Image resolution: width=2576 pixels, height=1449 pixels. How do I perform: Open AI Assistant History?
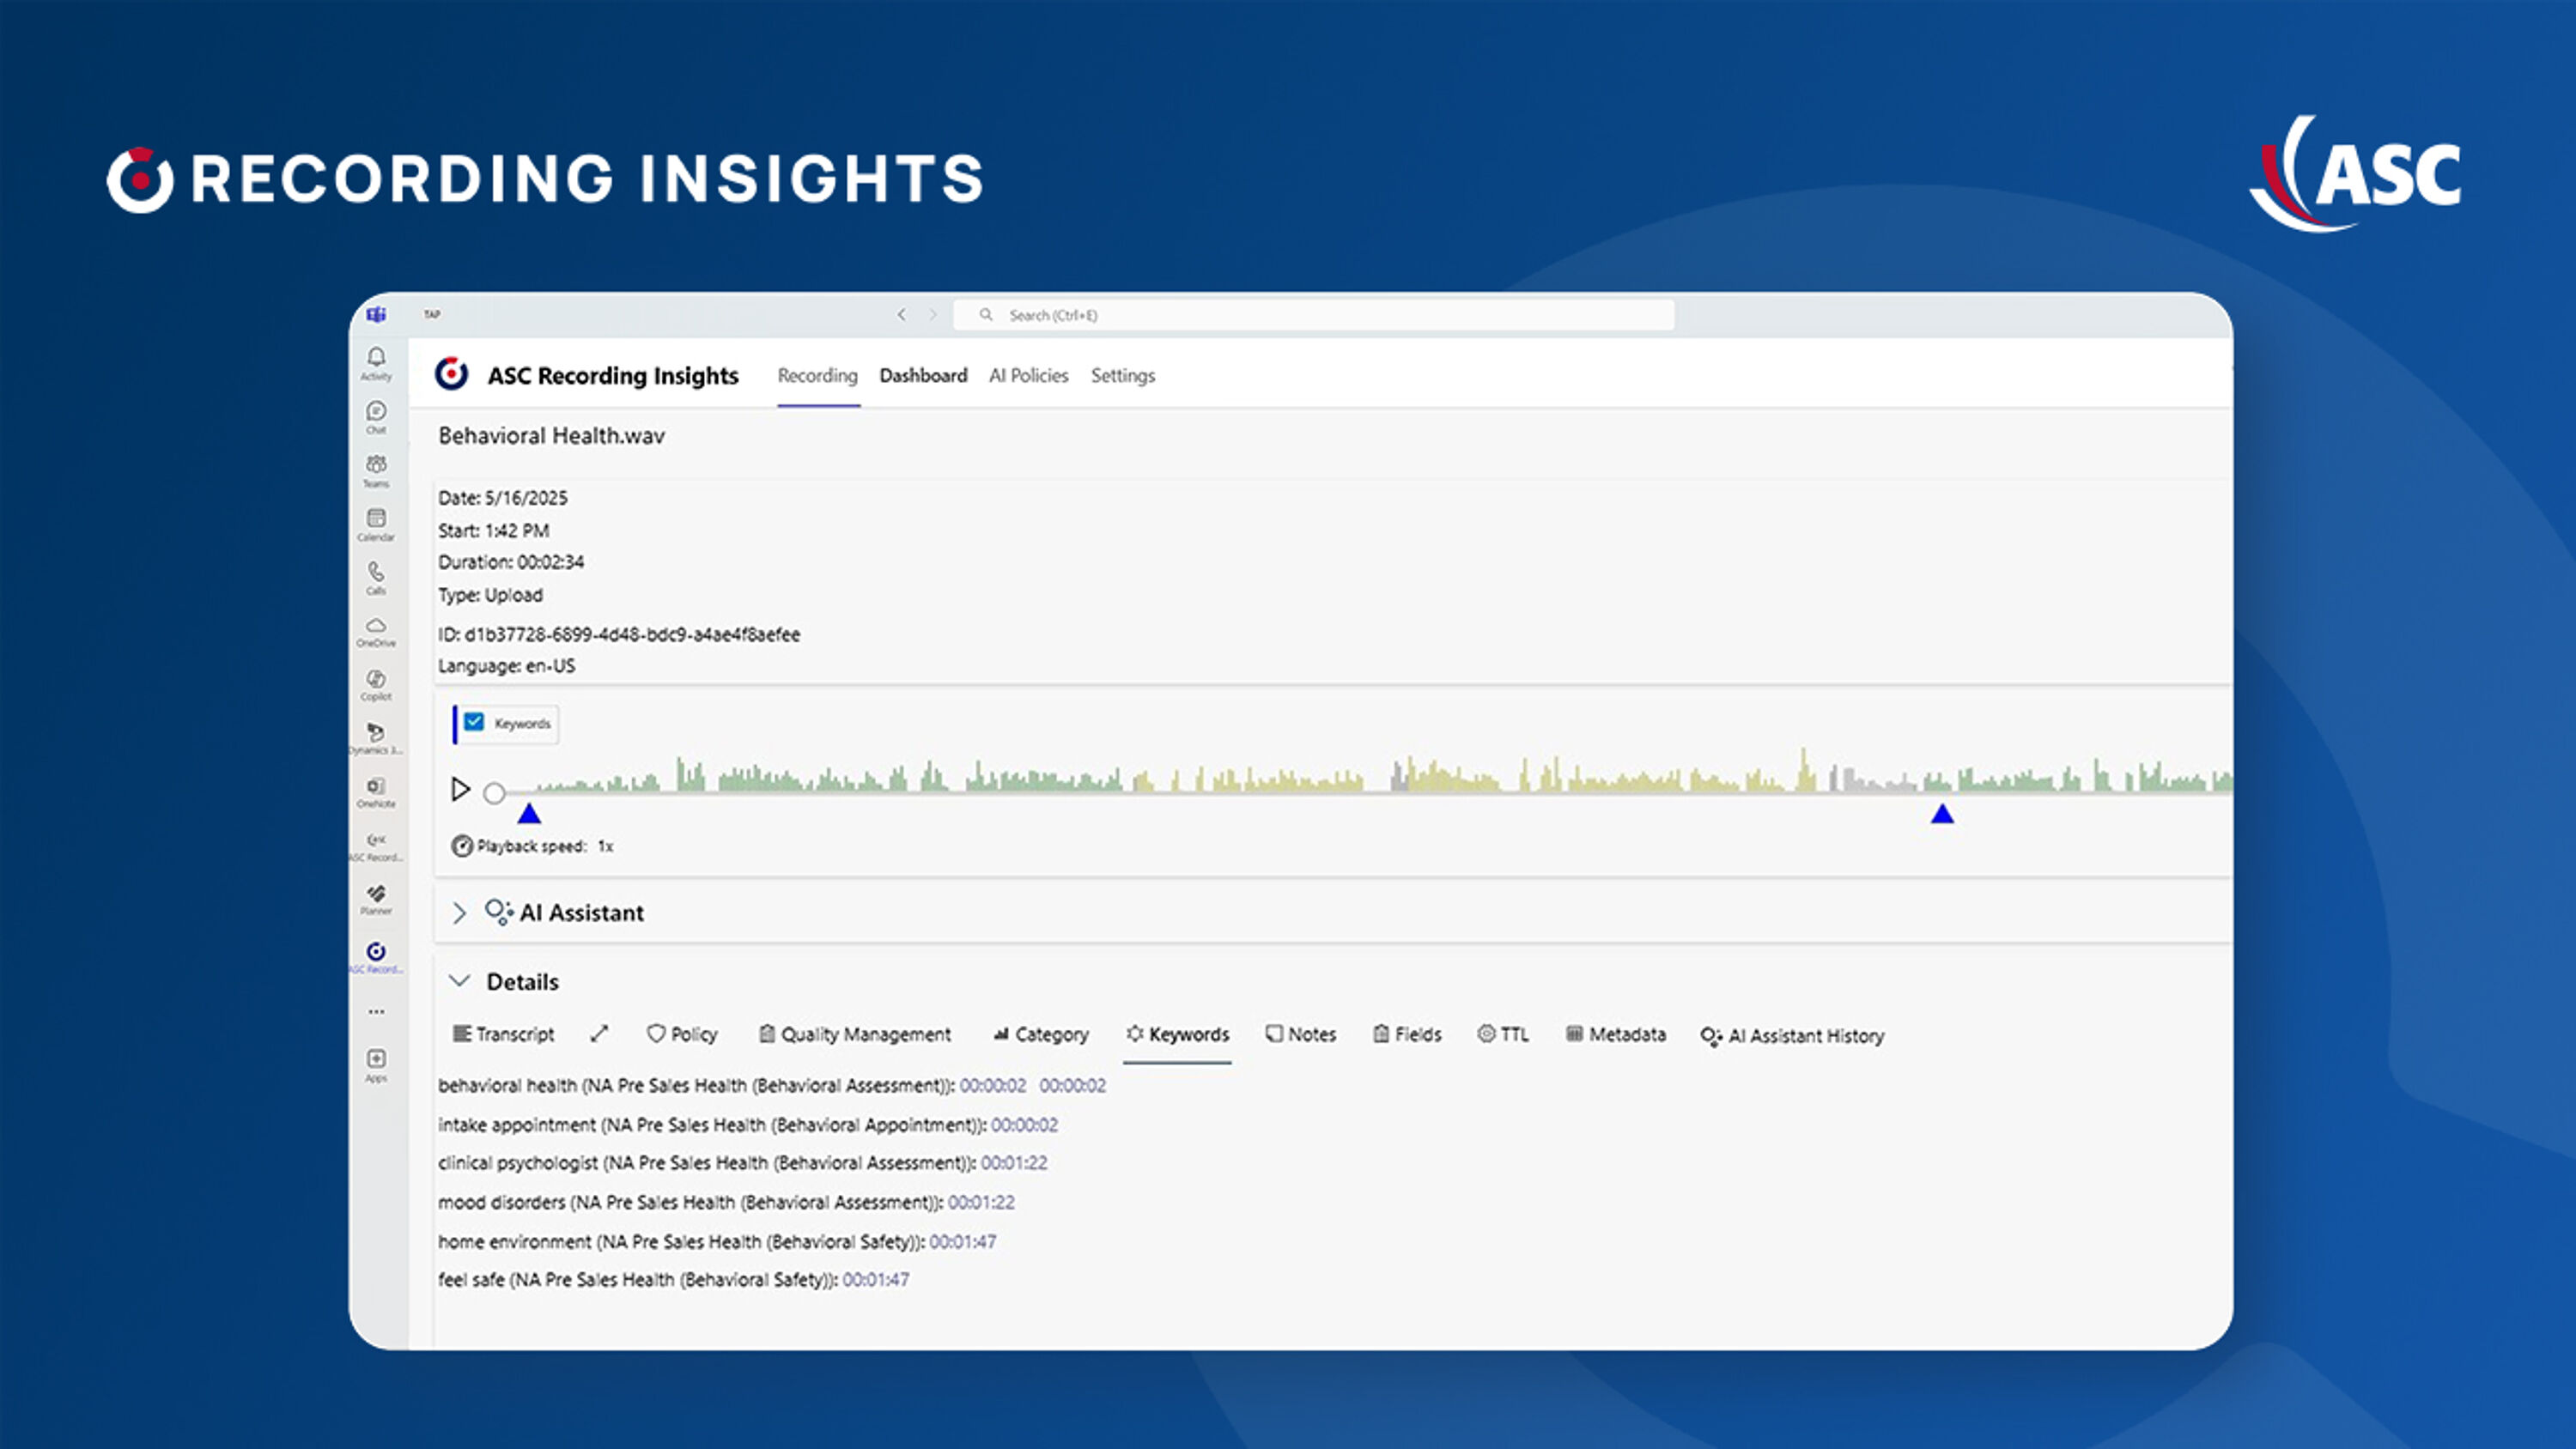[1792, 1037]
